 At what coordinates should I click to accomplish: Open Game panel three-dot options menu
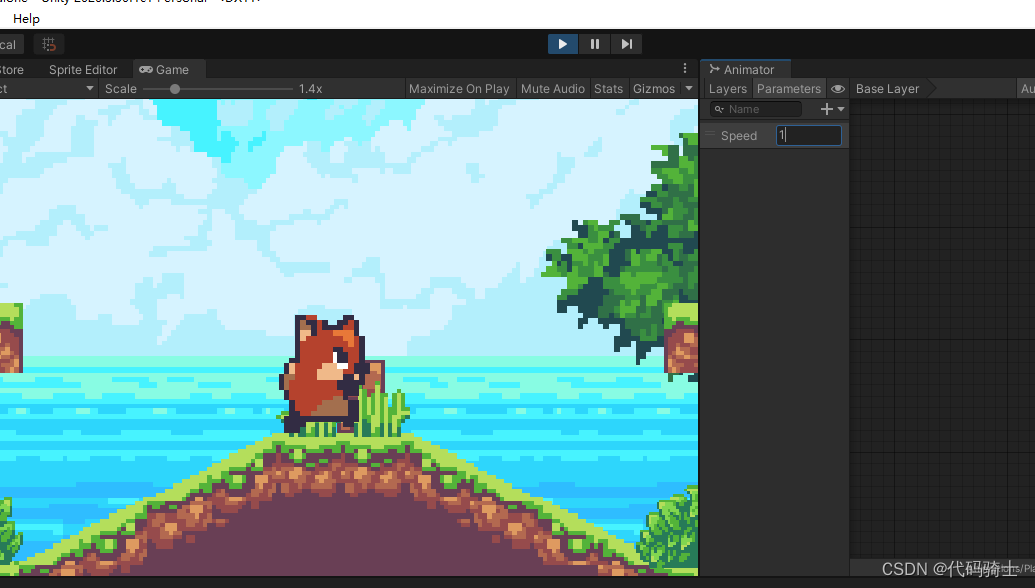click(685, 69)
